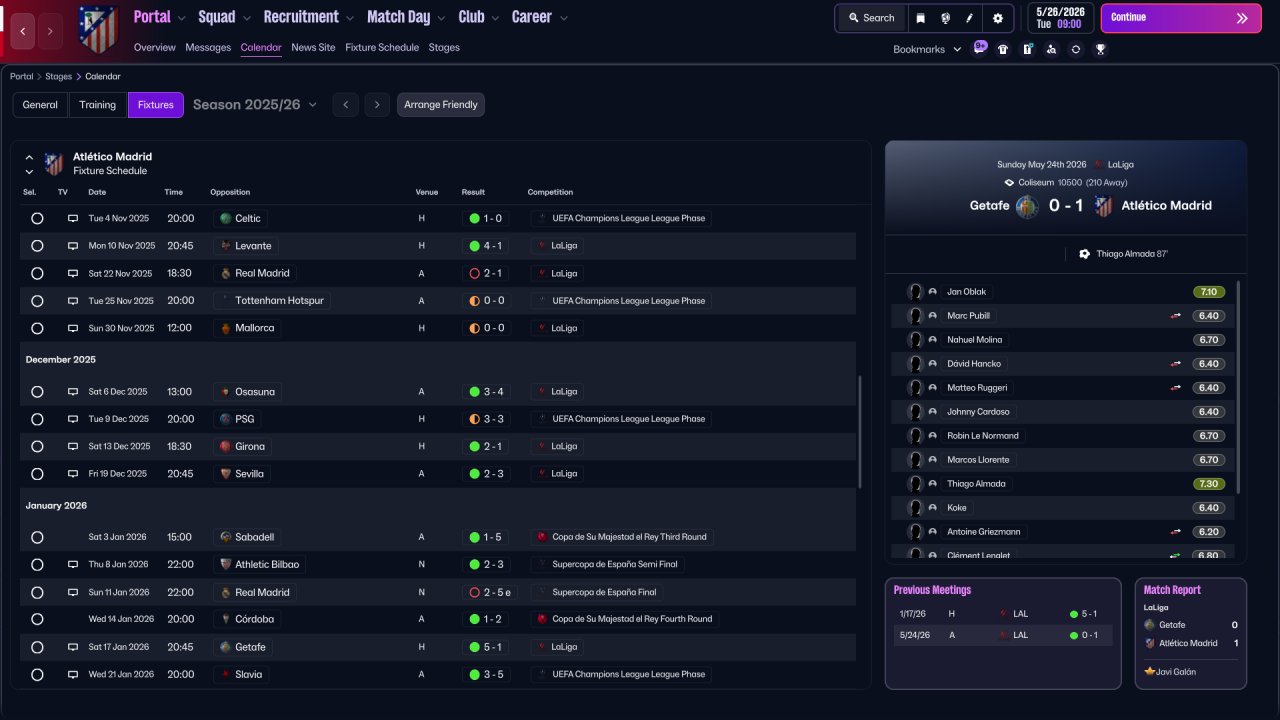Open the Fixture Schedule tab

coord(382,48)
